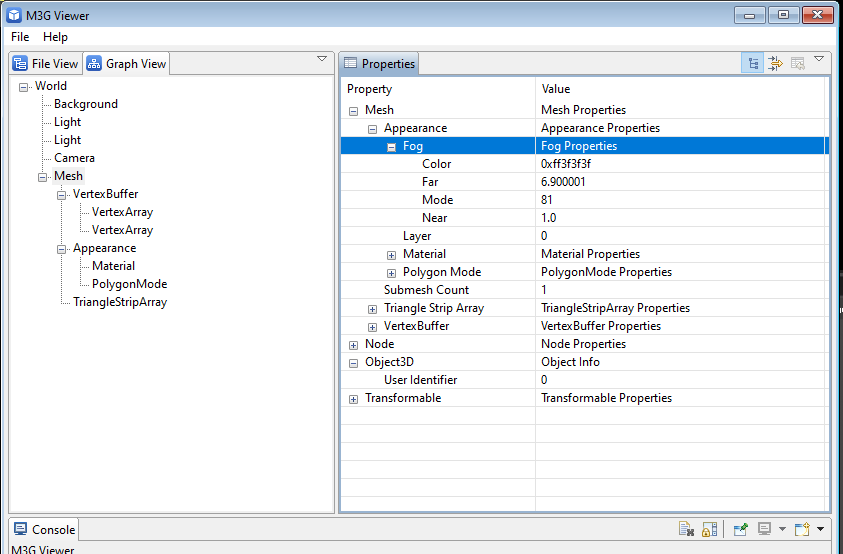Open the Graph View panel view menu

[x=322, y=59]
